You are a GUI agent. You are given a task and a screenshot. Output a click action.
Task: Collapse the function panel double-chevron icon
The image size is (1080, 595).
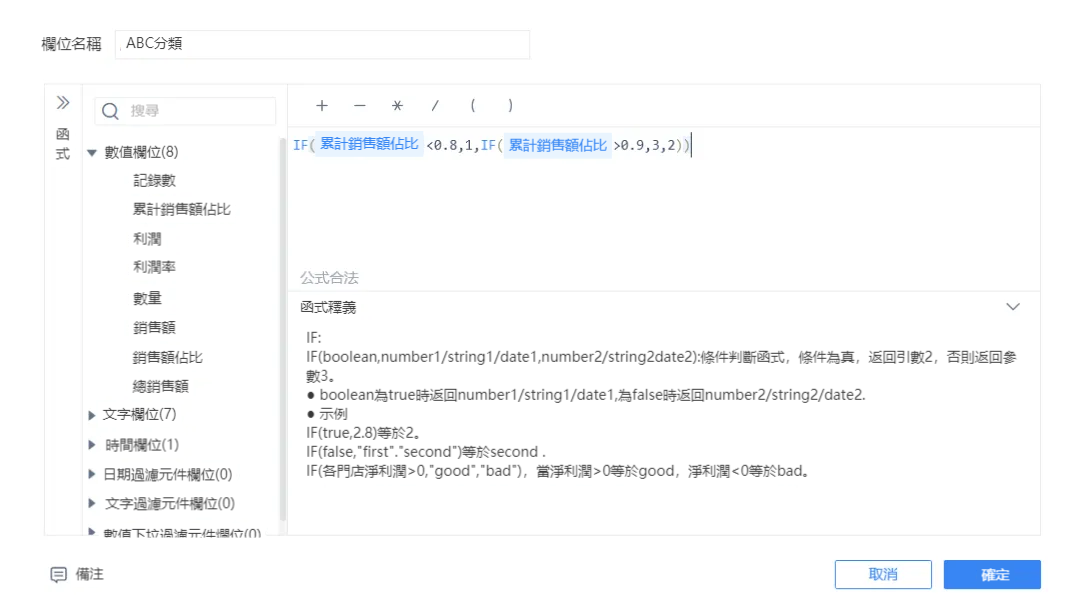[x=63, y=103]
